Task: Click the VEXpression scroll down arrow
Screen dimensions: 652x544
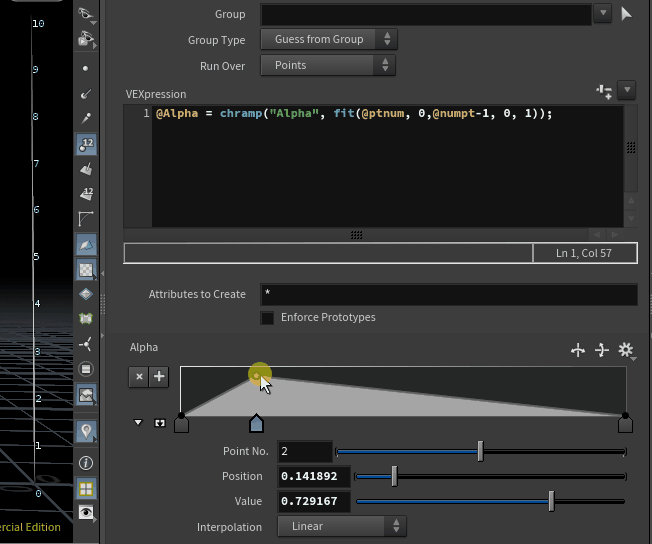Action: [631, 218]
